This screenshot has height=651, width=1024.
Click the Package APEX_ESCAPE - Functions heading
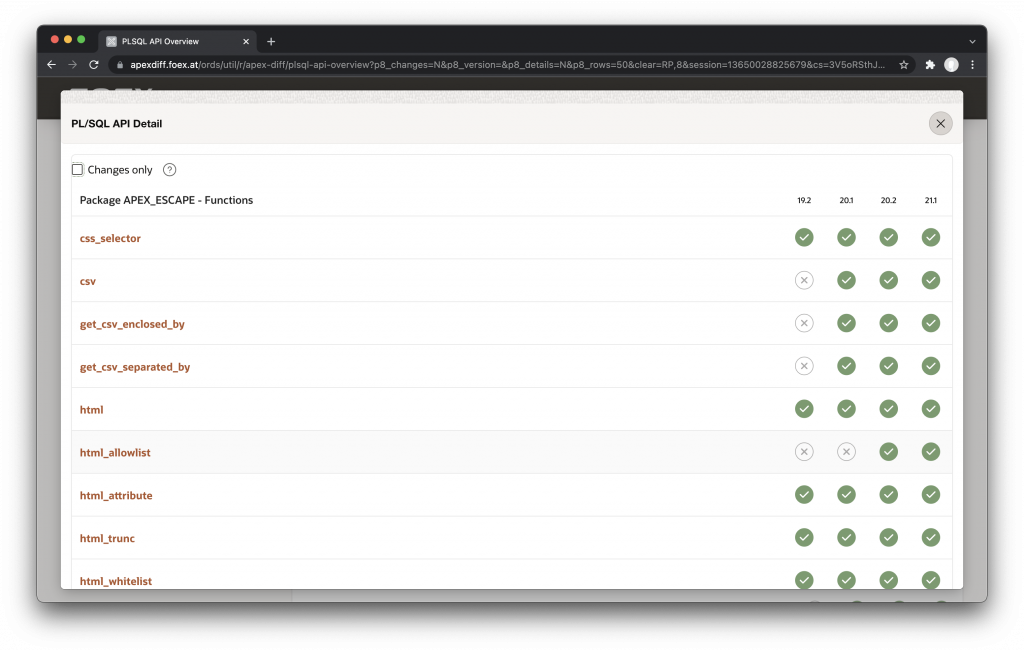166,200
